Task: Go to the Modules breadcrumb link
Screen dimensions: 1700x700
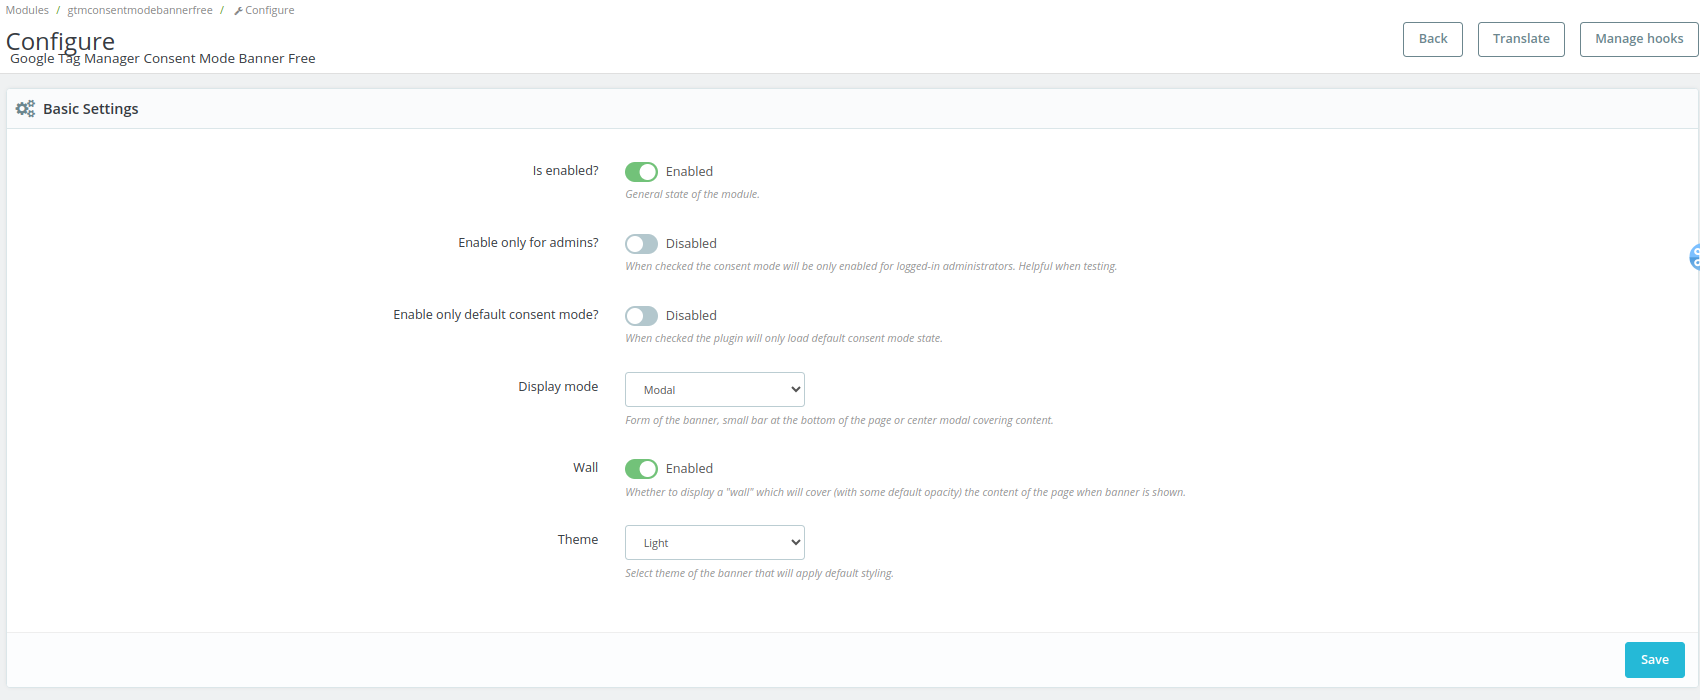Action: pyautogui.click(x=27, y=10)
